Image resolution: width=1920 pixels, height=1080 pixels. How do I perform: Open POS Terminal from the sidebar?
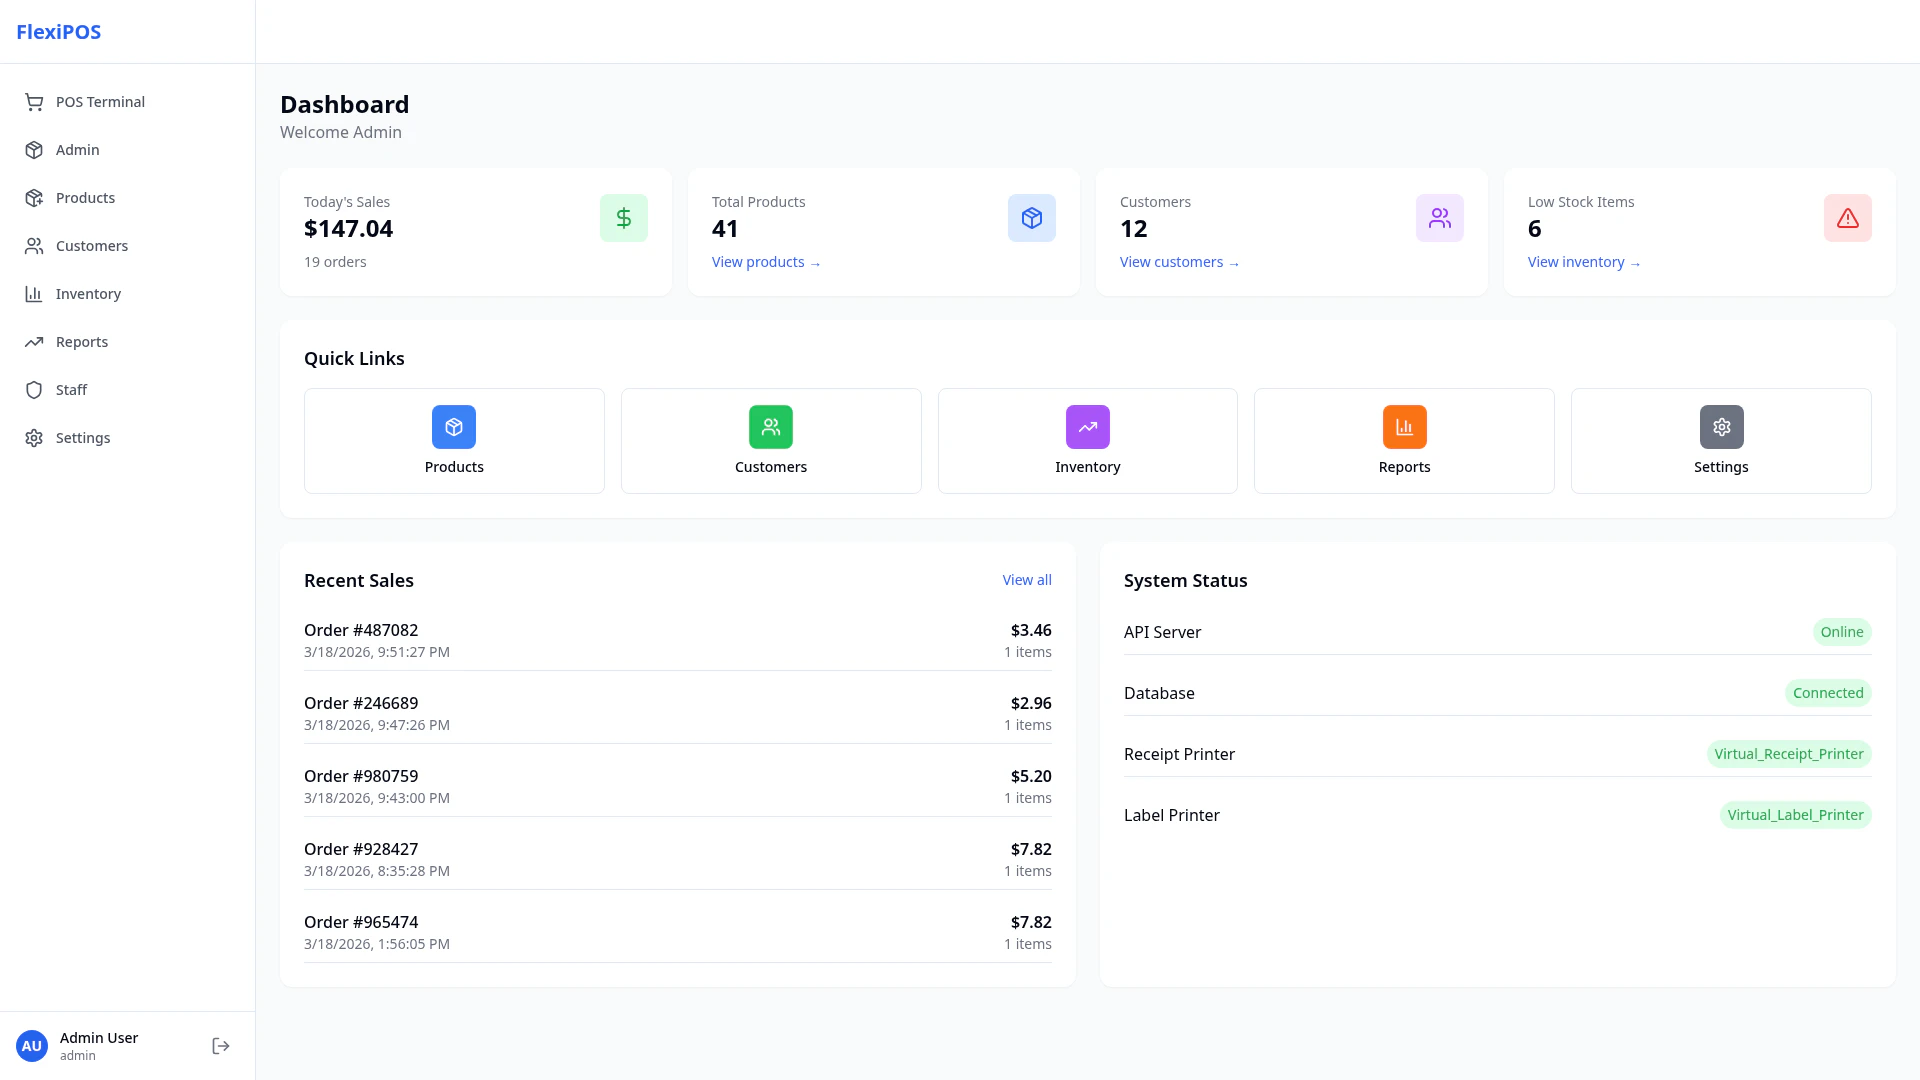(x=100, y=102)
